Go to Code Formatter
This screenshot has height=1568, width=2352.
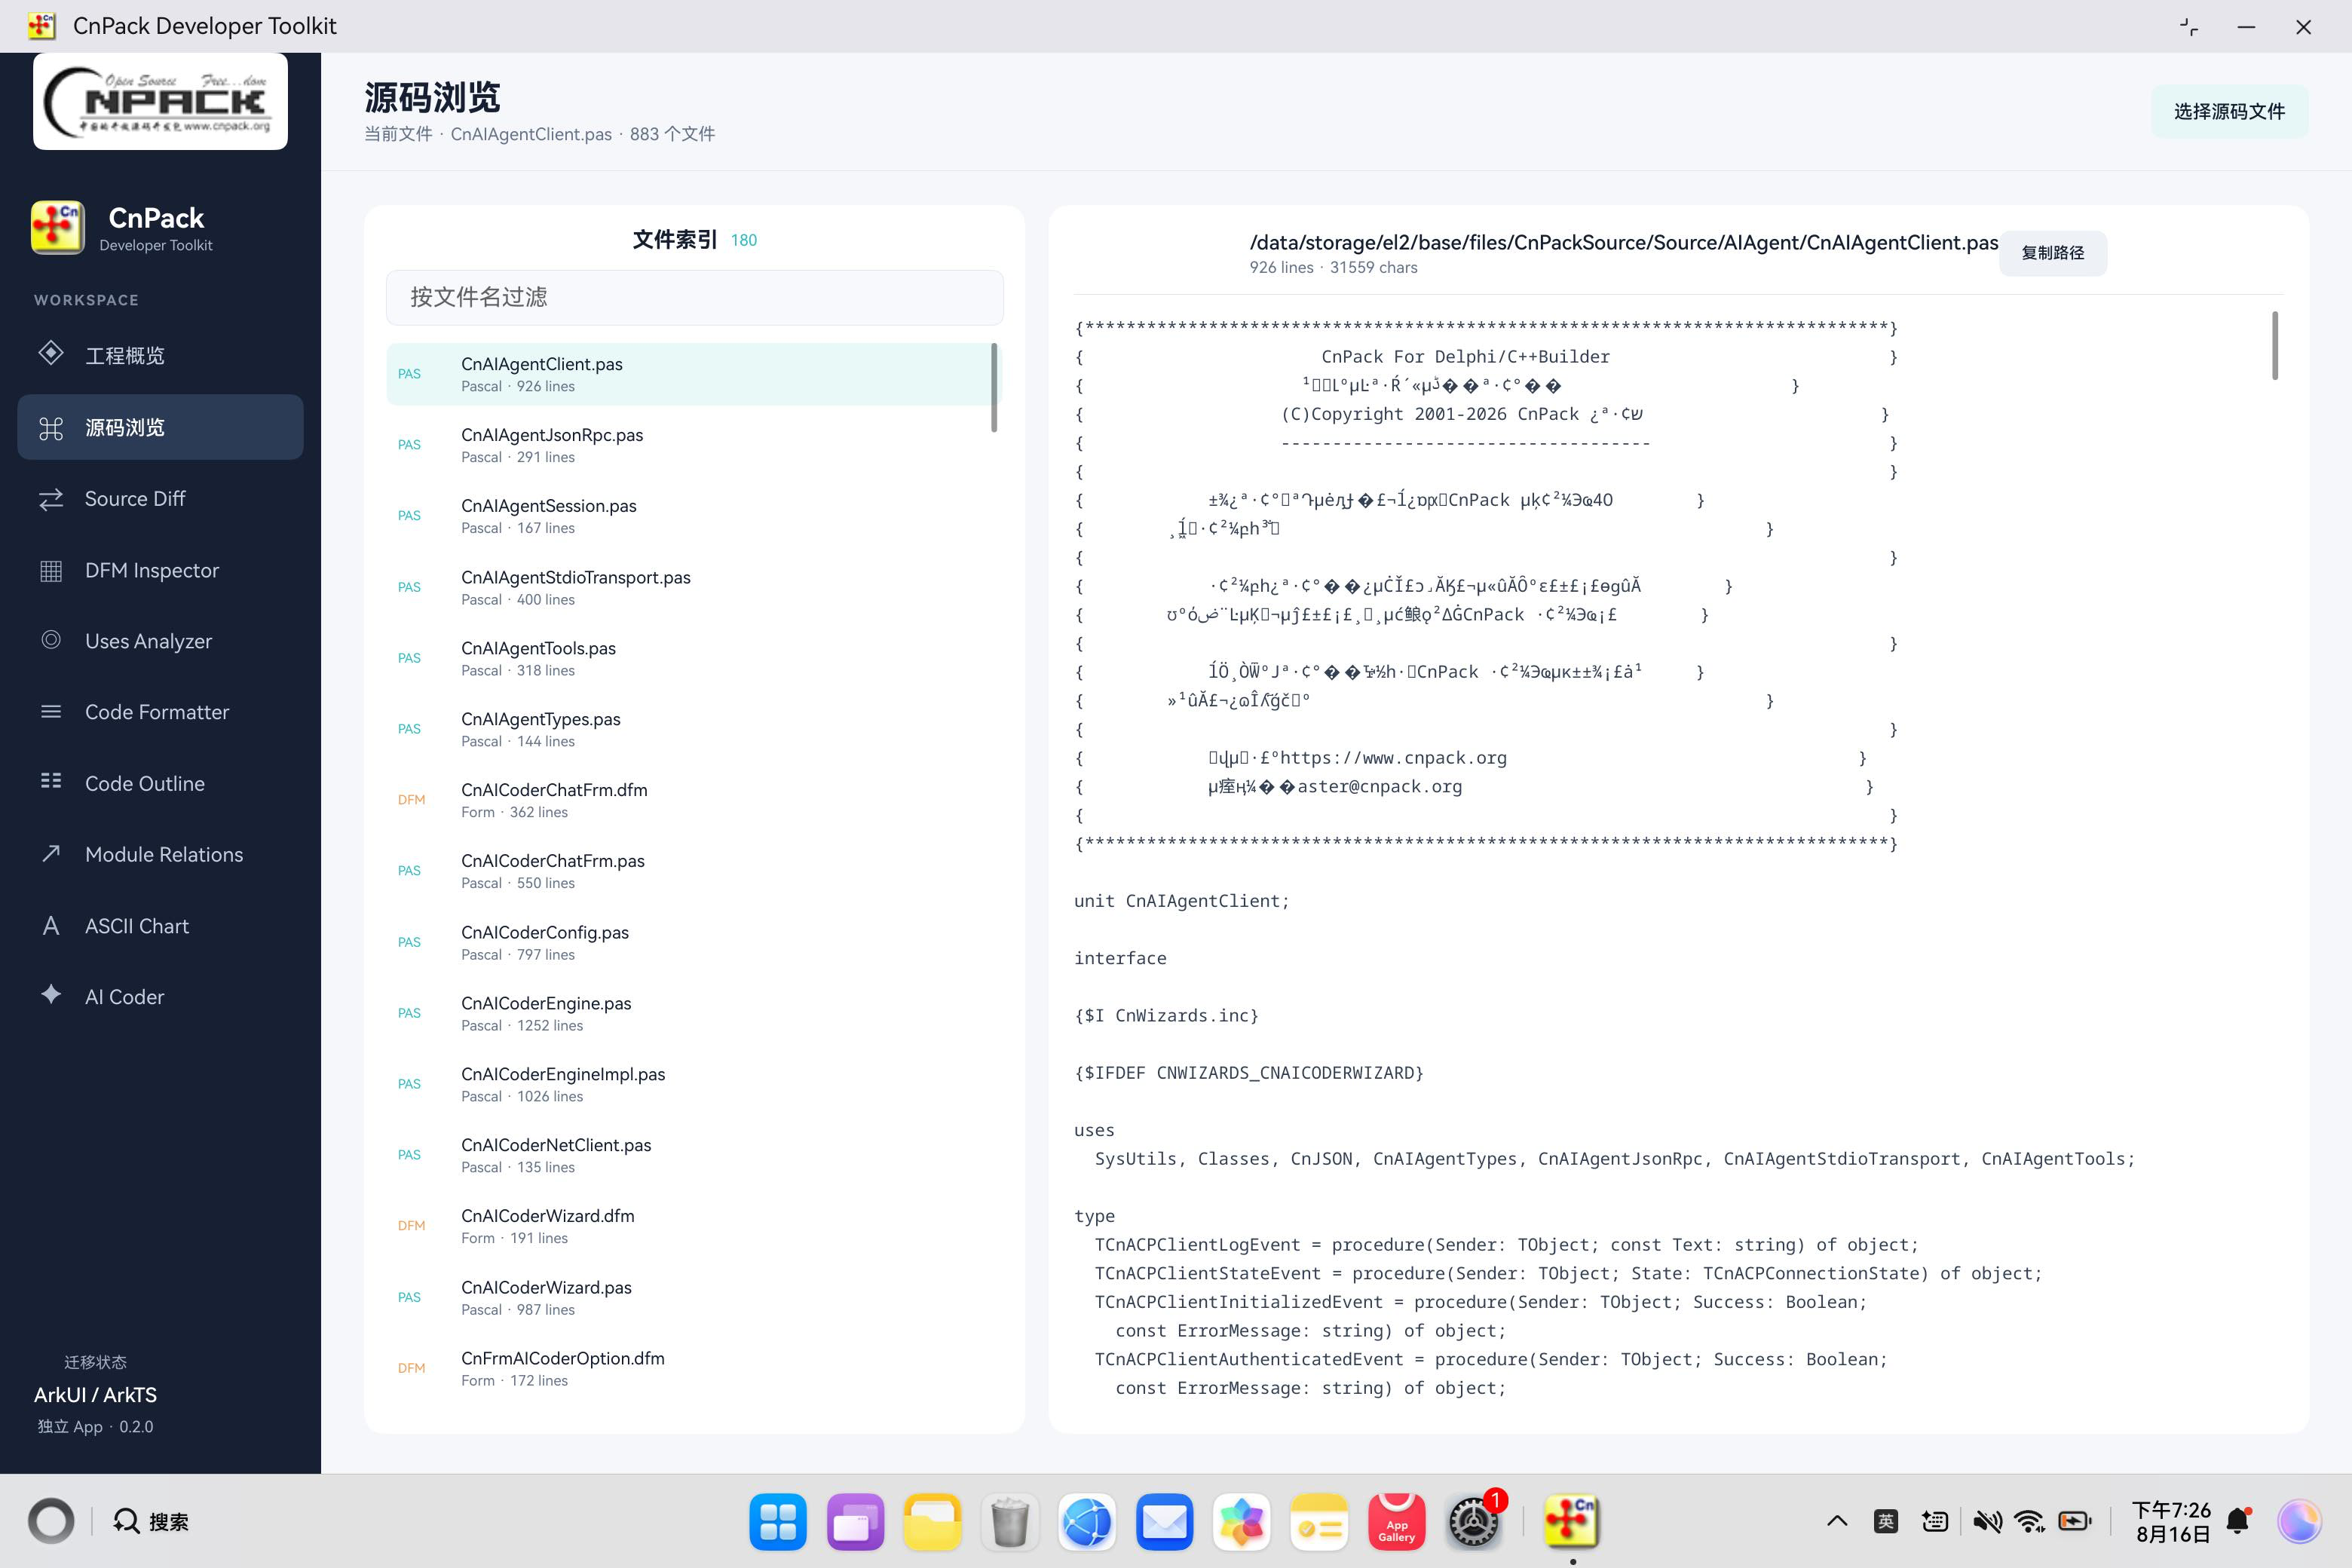coord(160,712)
